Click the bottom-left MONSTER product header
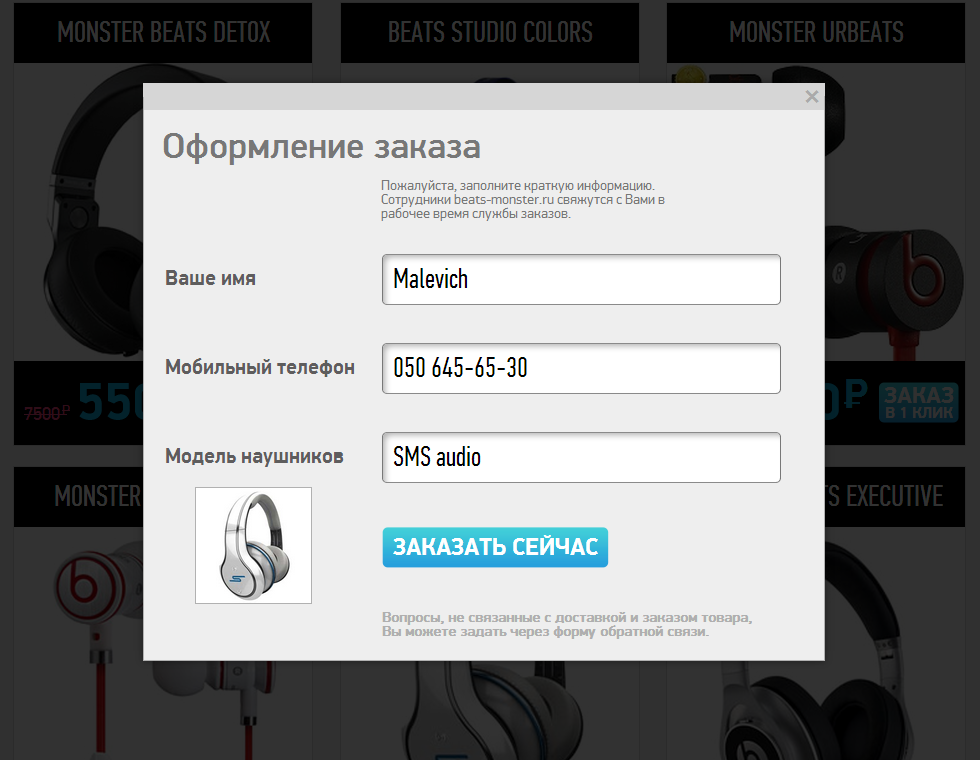Viewport: 980px width, 760px height. tap(79, 496)
